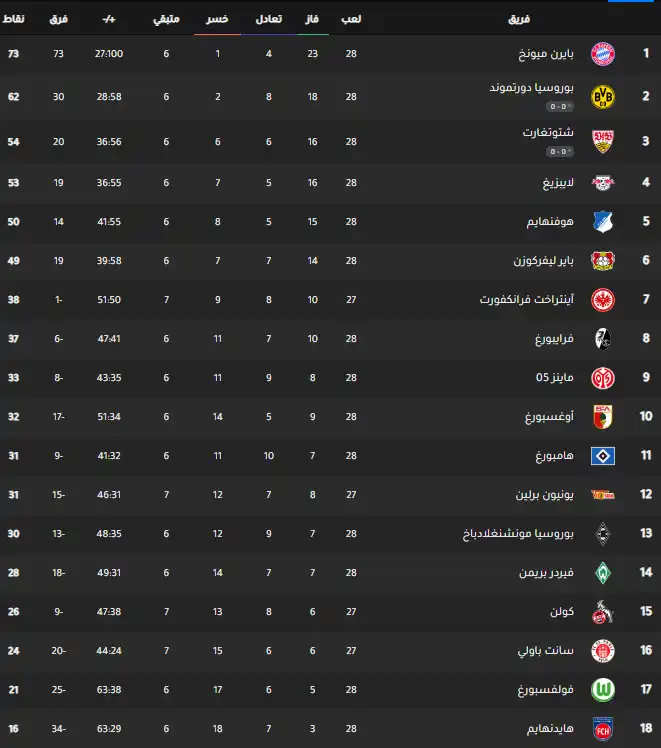Click the Heidenheim club badge
The width and height of the screenshot is (661, 748).
pyautogui.click(x=603, y=729)
